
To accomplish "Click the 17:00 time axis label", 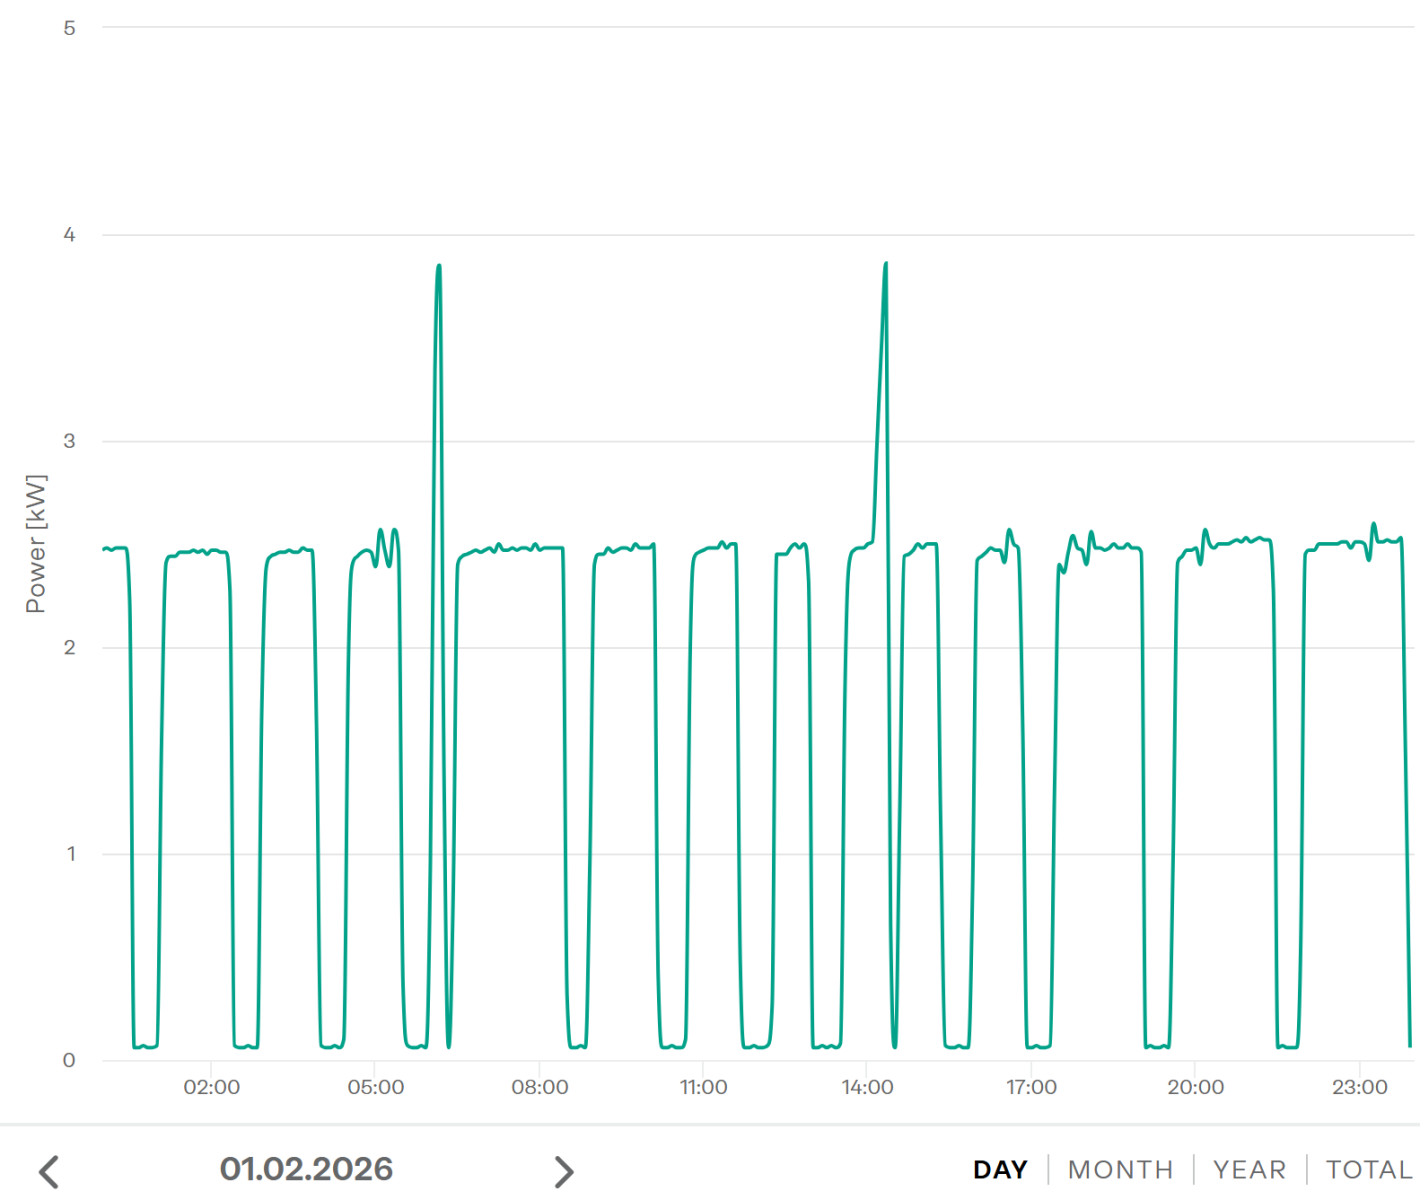I will [1031, 1087].
